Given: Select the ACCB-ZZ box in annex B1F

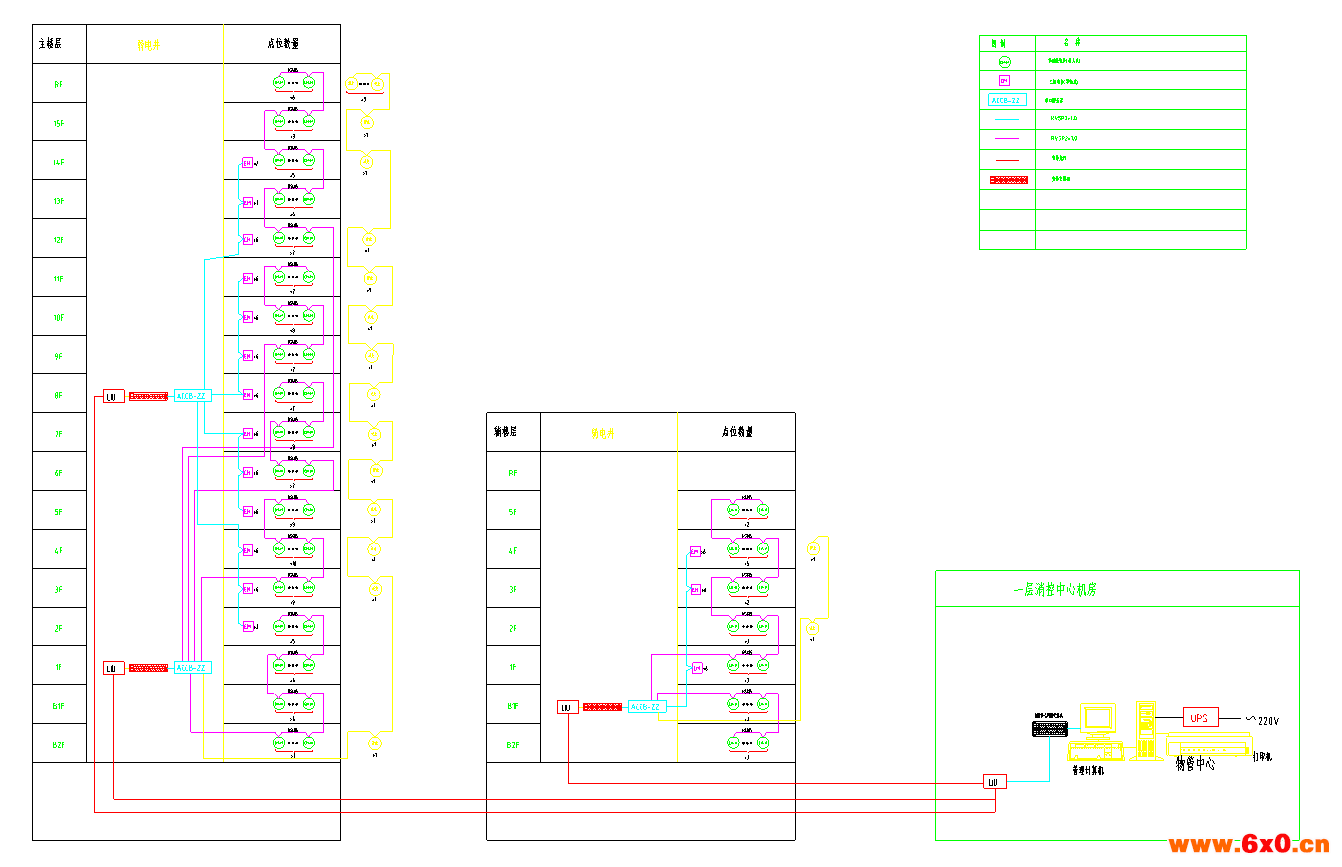Looking at the screenshot, I should (646, 706).
